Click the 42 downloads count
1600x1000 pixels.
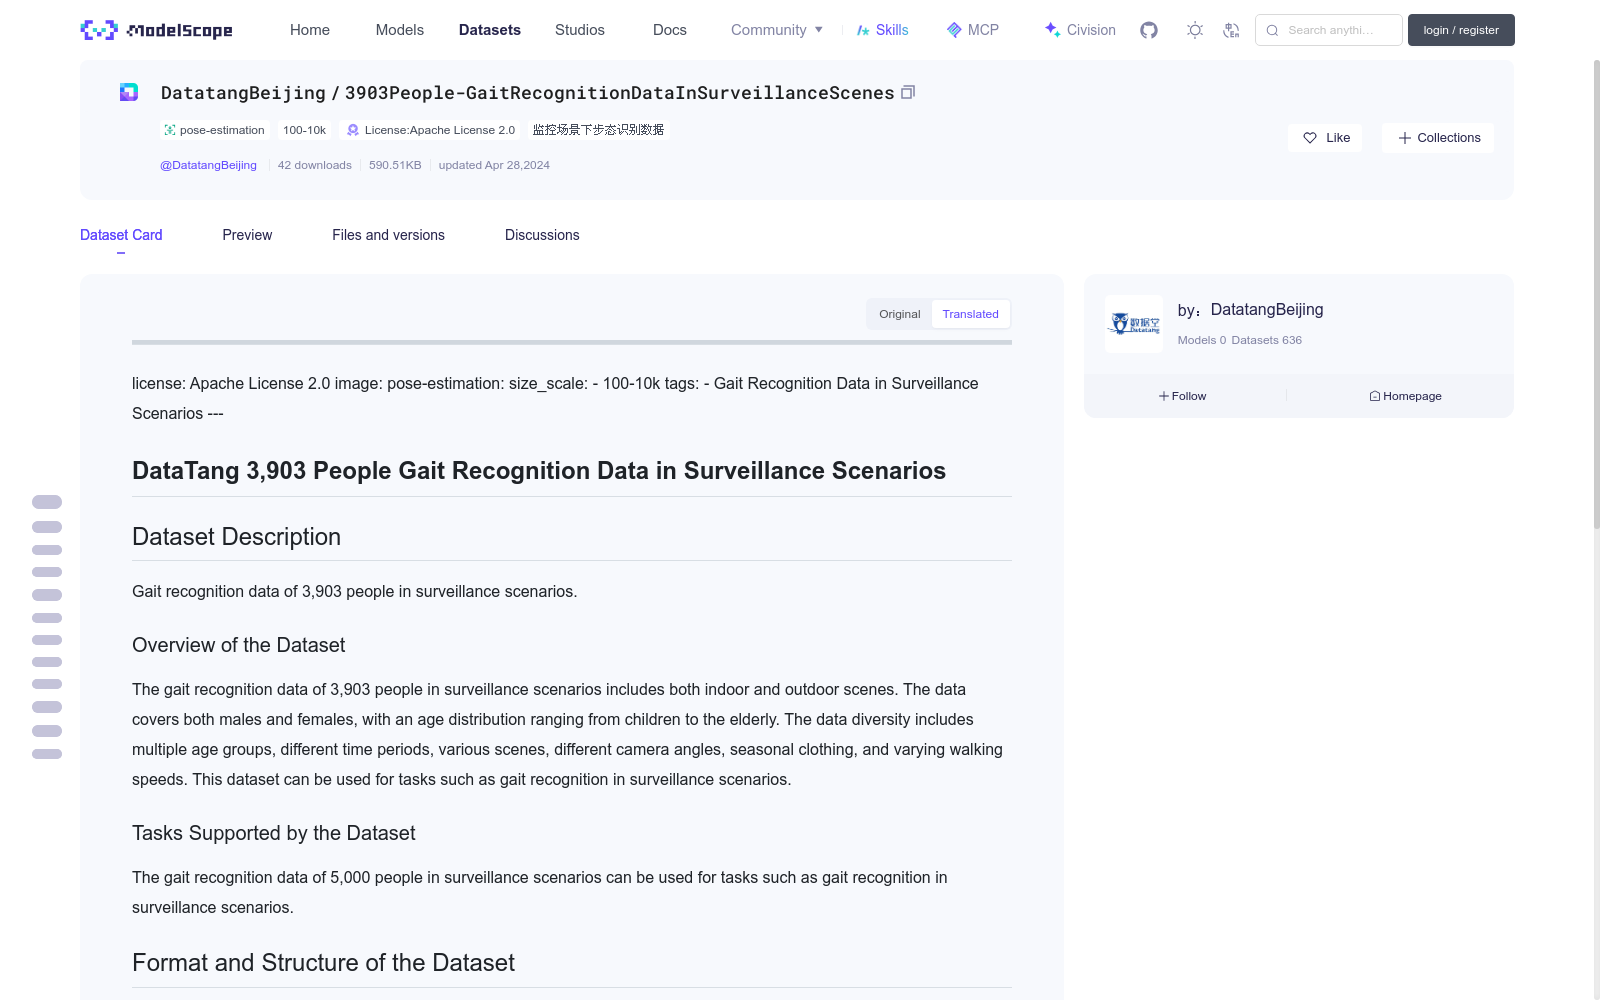[315, 165]
